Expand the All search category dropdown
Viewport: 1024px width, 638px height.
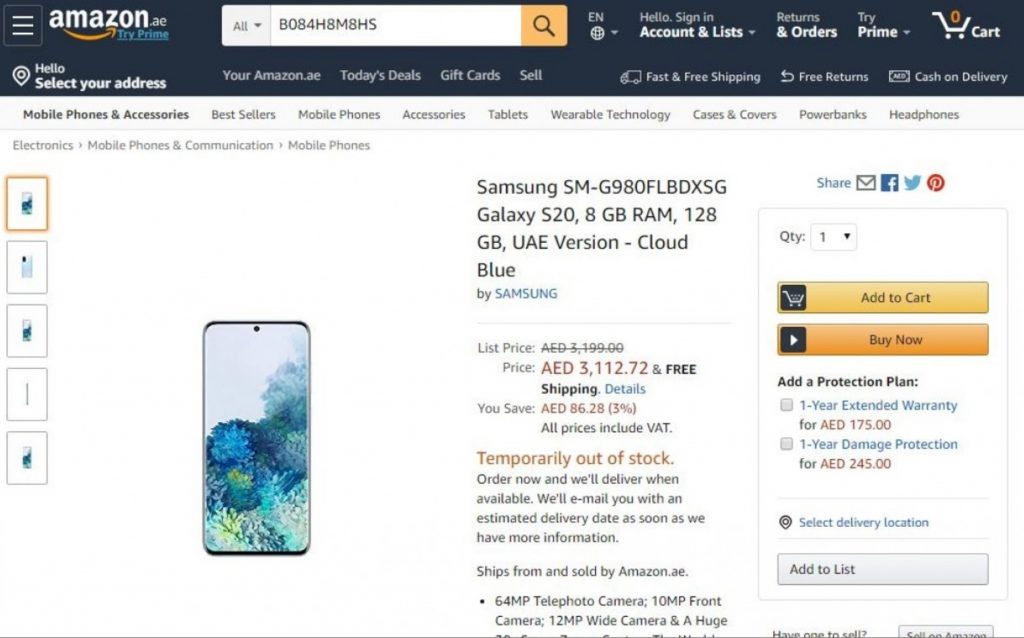pos(246,26)
